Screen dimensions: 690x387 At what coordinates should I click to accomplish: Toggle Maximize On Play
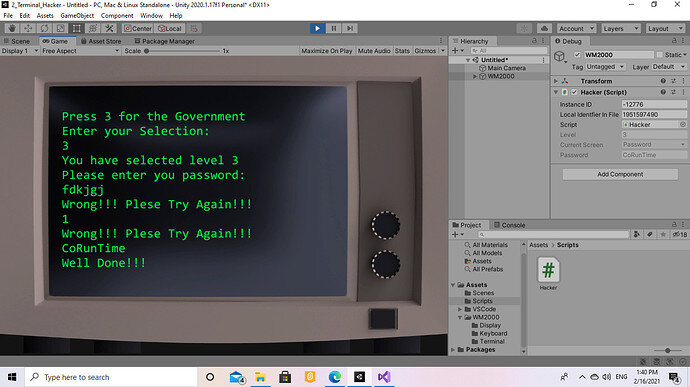(x=327, y=51)
